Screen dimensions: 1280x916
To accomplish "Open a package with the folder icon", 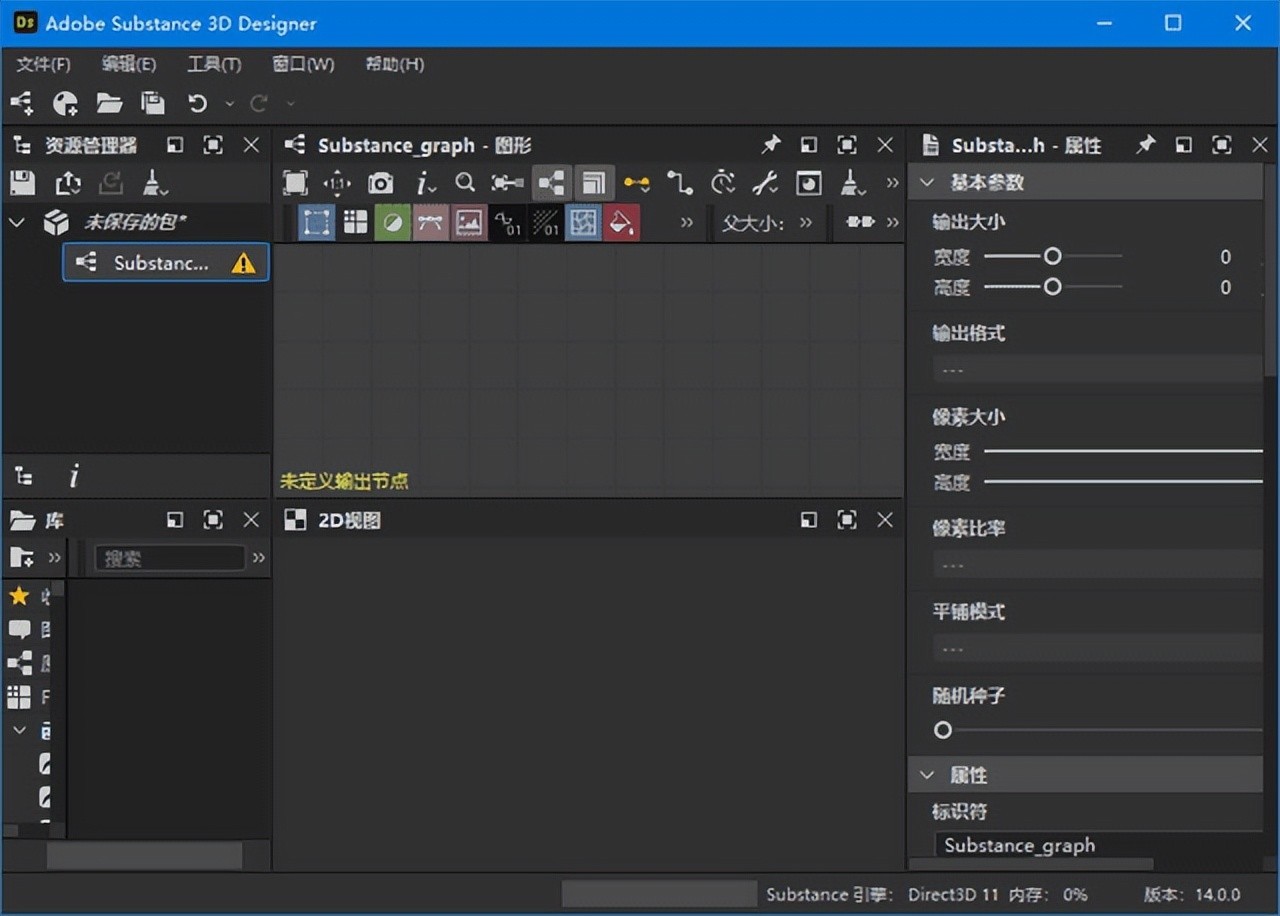I will pyautogui.click(x=109, y=103).
